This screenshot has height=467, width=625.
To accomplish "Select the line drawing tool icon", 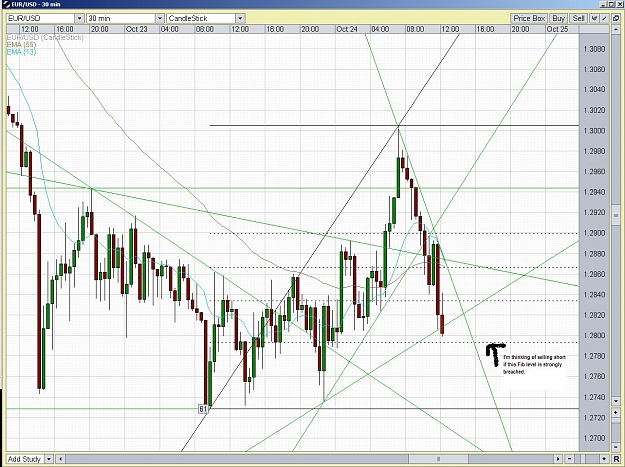I will click(x=604, y=18).
